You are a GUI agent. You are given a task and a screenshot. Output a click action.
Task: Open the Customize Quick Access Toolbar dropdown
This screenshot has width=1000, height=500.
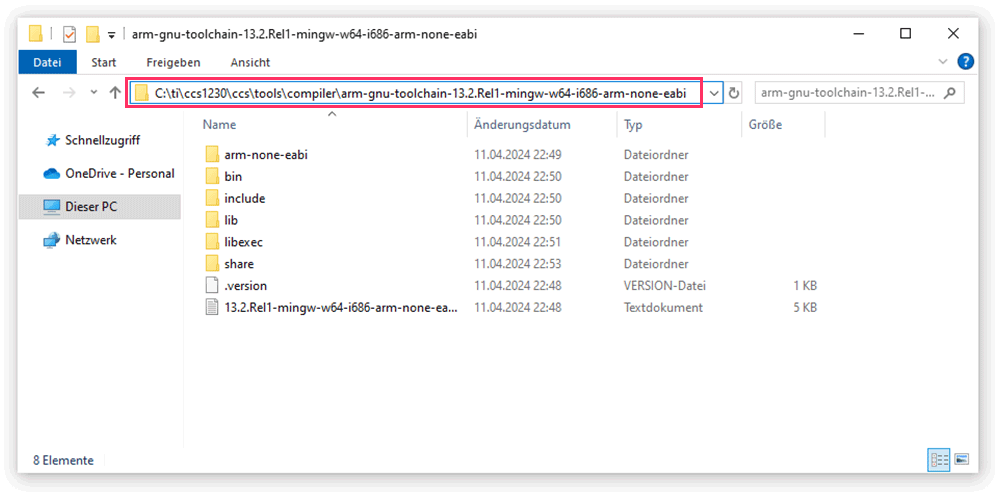tap(112, 34)
